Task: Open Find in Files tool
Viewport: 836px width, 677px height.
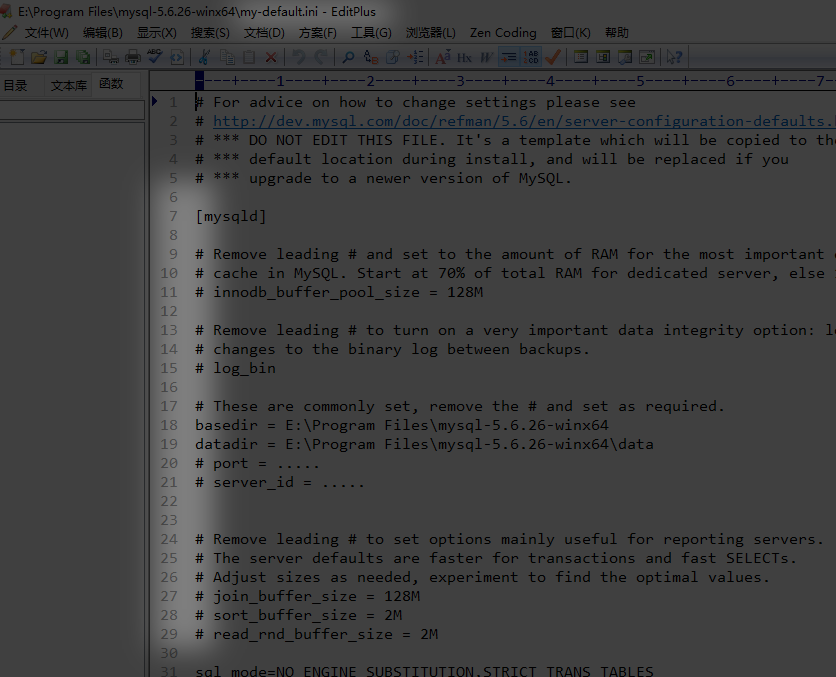Action: point(392,57)
